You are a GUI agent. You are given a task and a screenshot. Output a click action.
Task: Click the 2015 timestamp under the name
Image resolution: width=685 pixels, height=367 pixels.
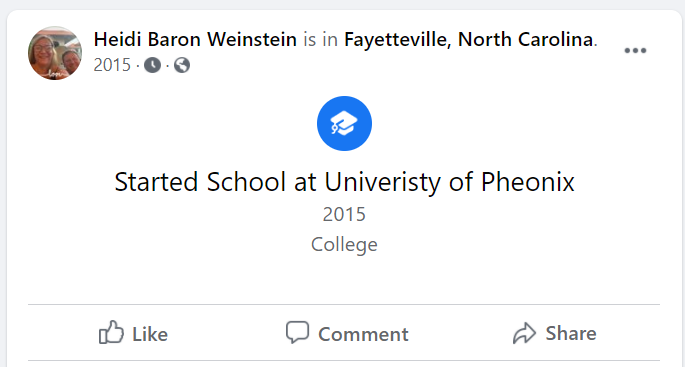click(x=112, y=65)
